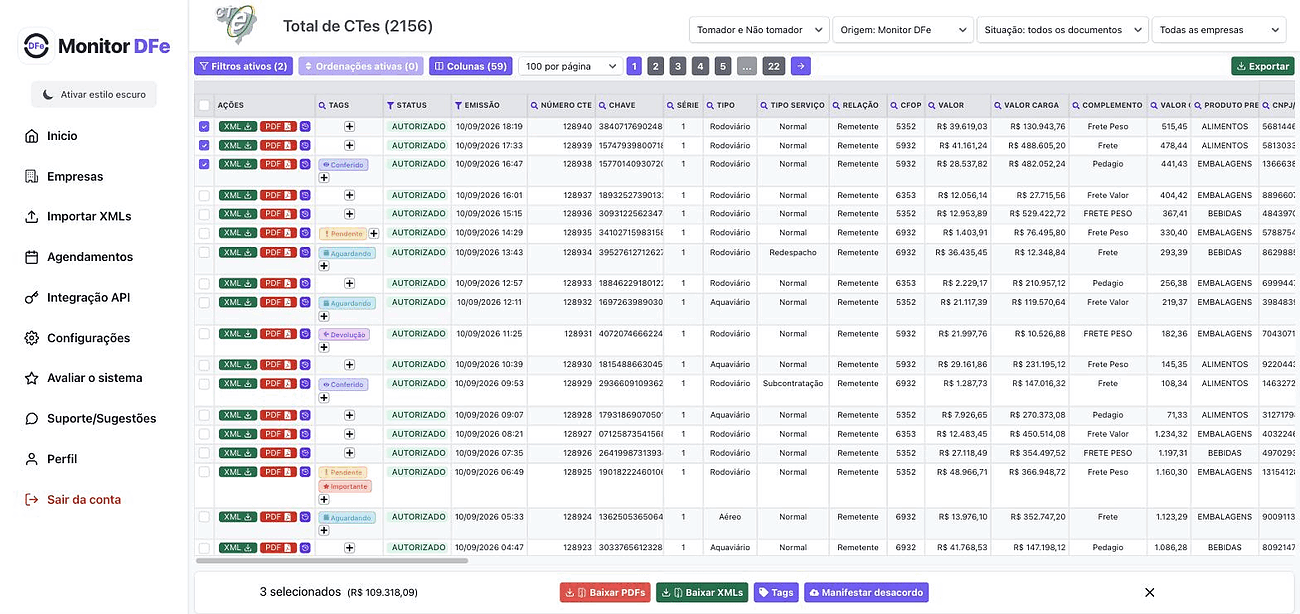The height and width of the screenshot is (614, 1300).
Task: Open the Origem: Monitor DFe dropdown
Action: pyautogui.click(x=903, y=30)
